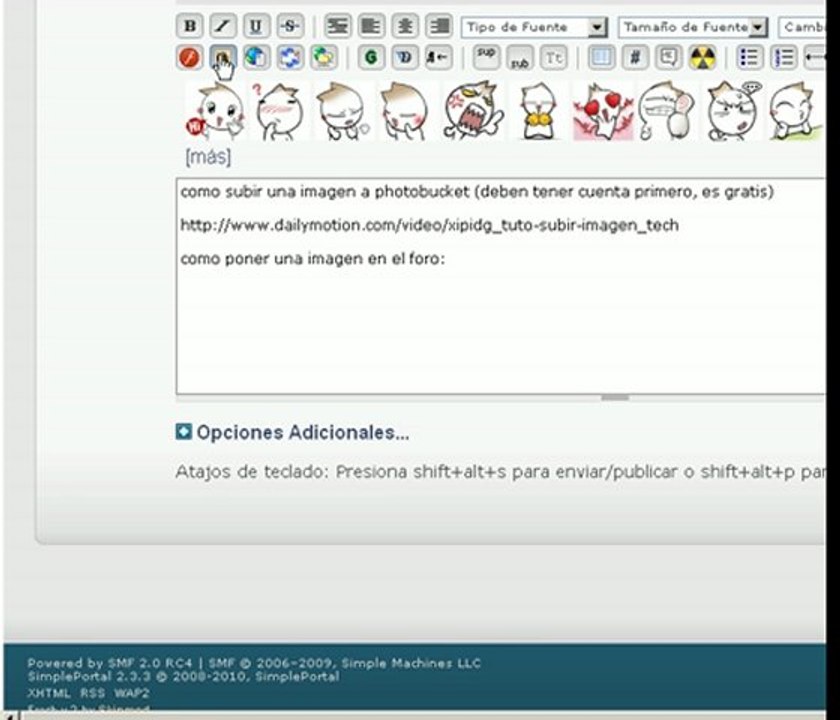This screenshot has height=720, width=840.
Task: Insert a numbered ordered list
Action: (x=783, y=57)
